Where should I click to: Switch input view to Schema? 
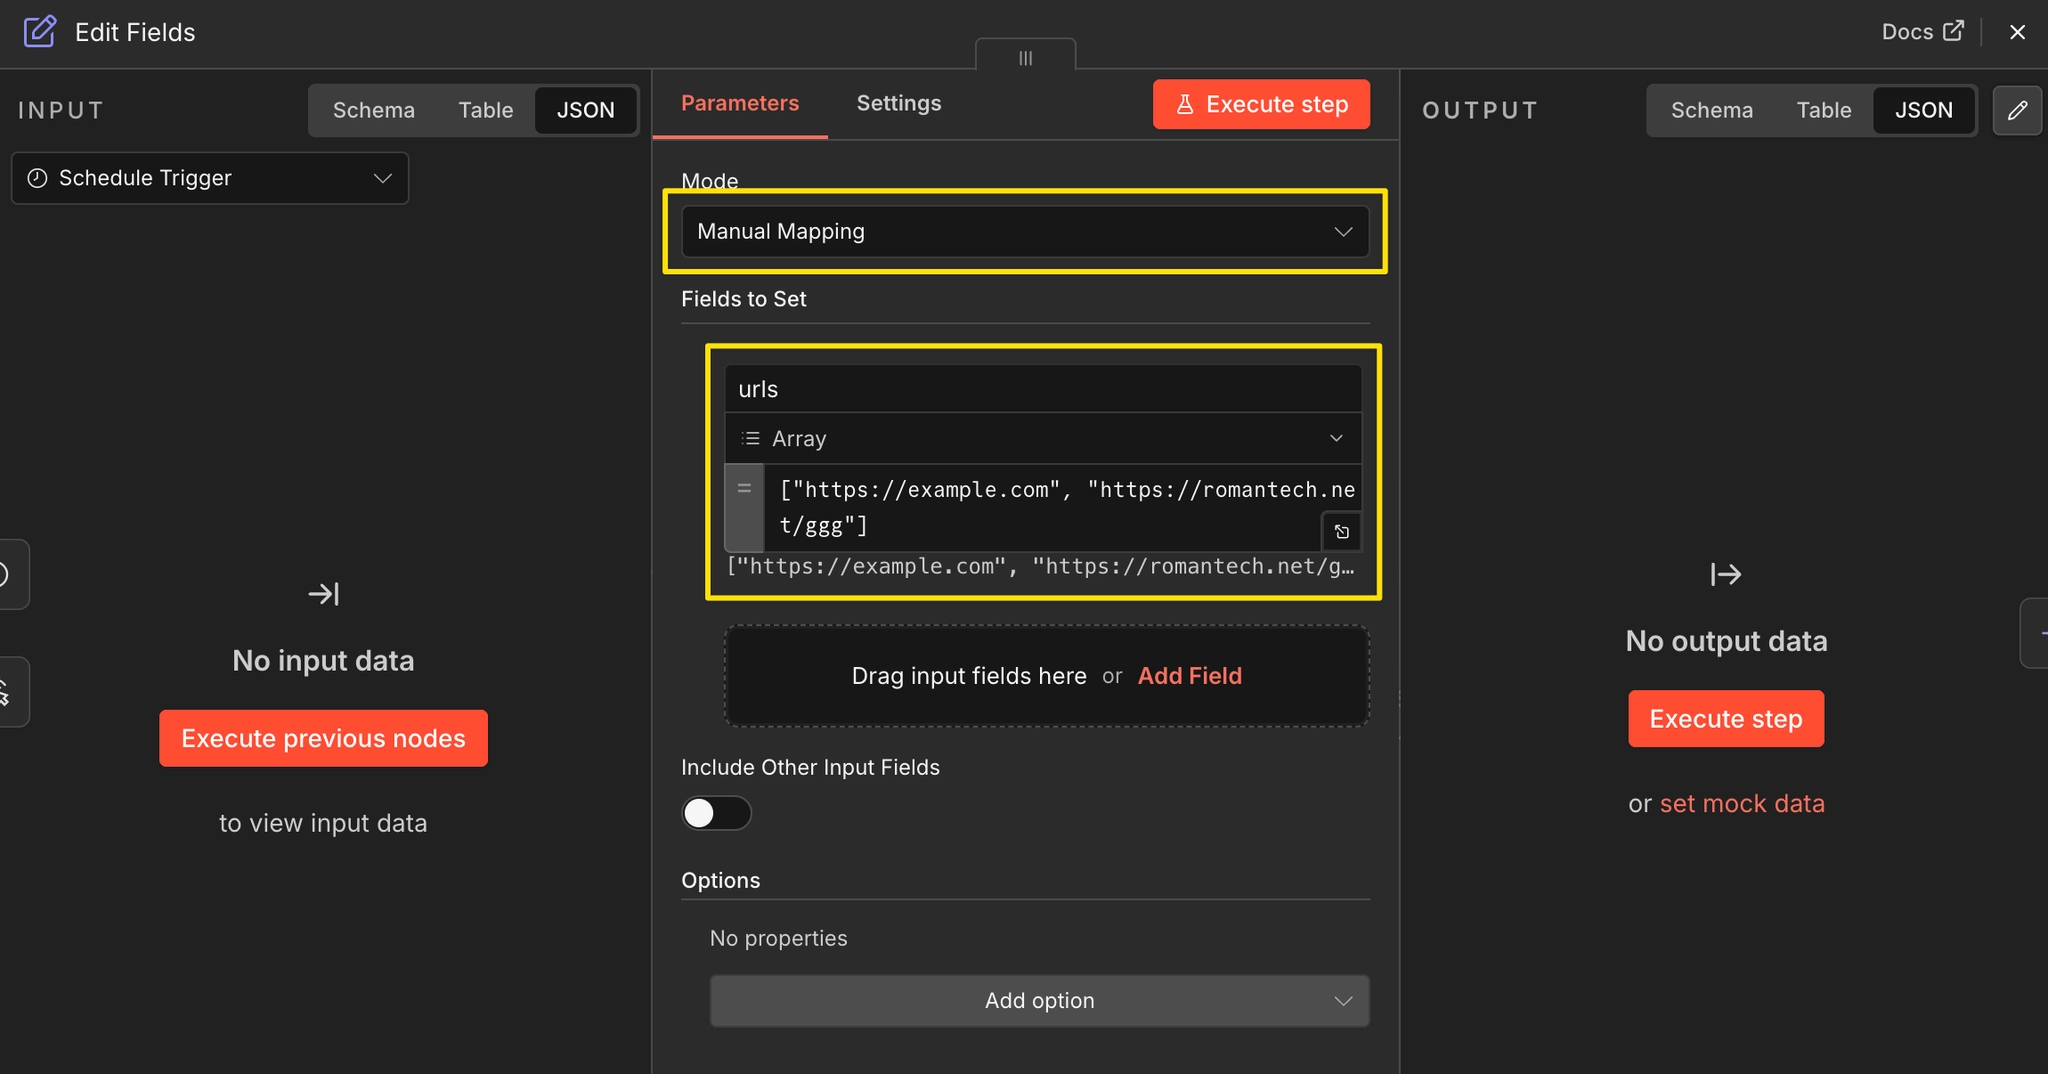coord(374,110)
